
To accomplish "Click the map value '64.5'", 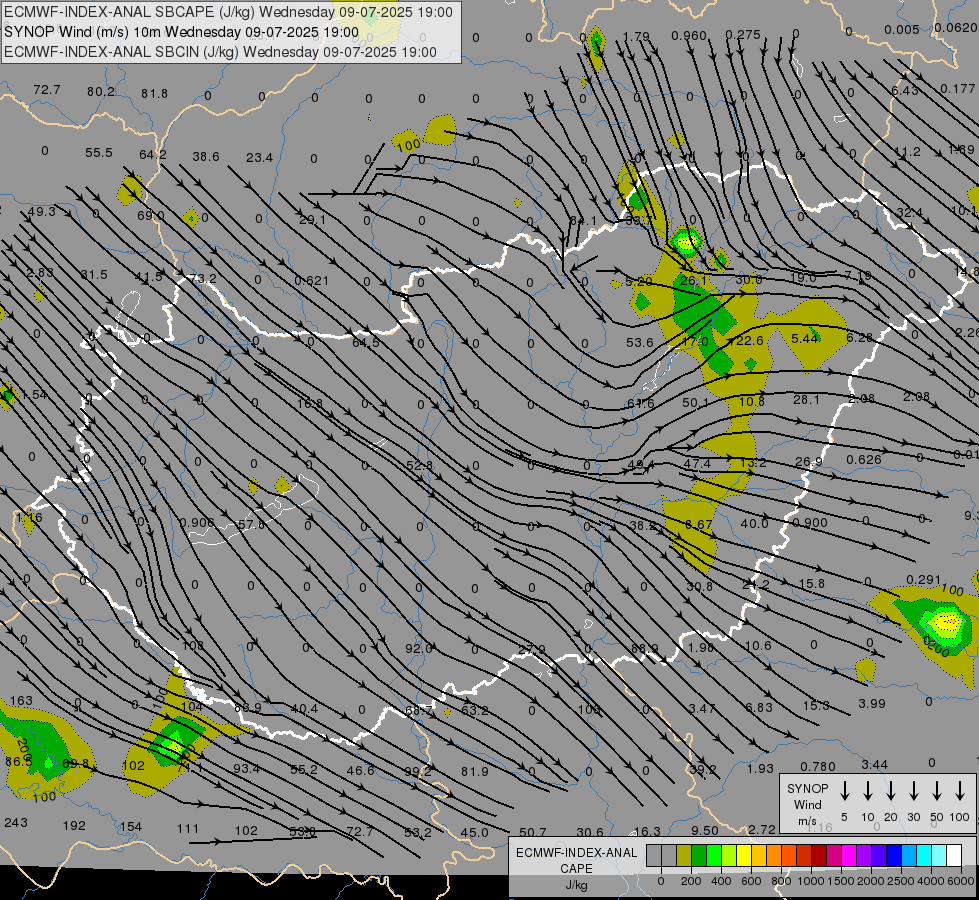I will click(x=366, y=342).
